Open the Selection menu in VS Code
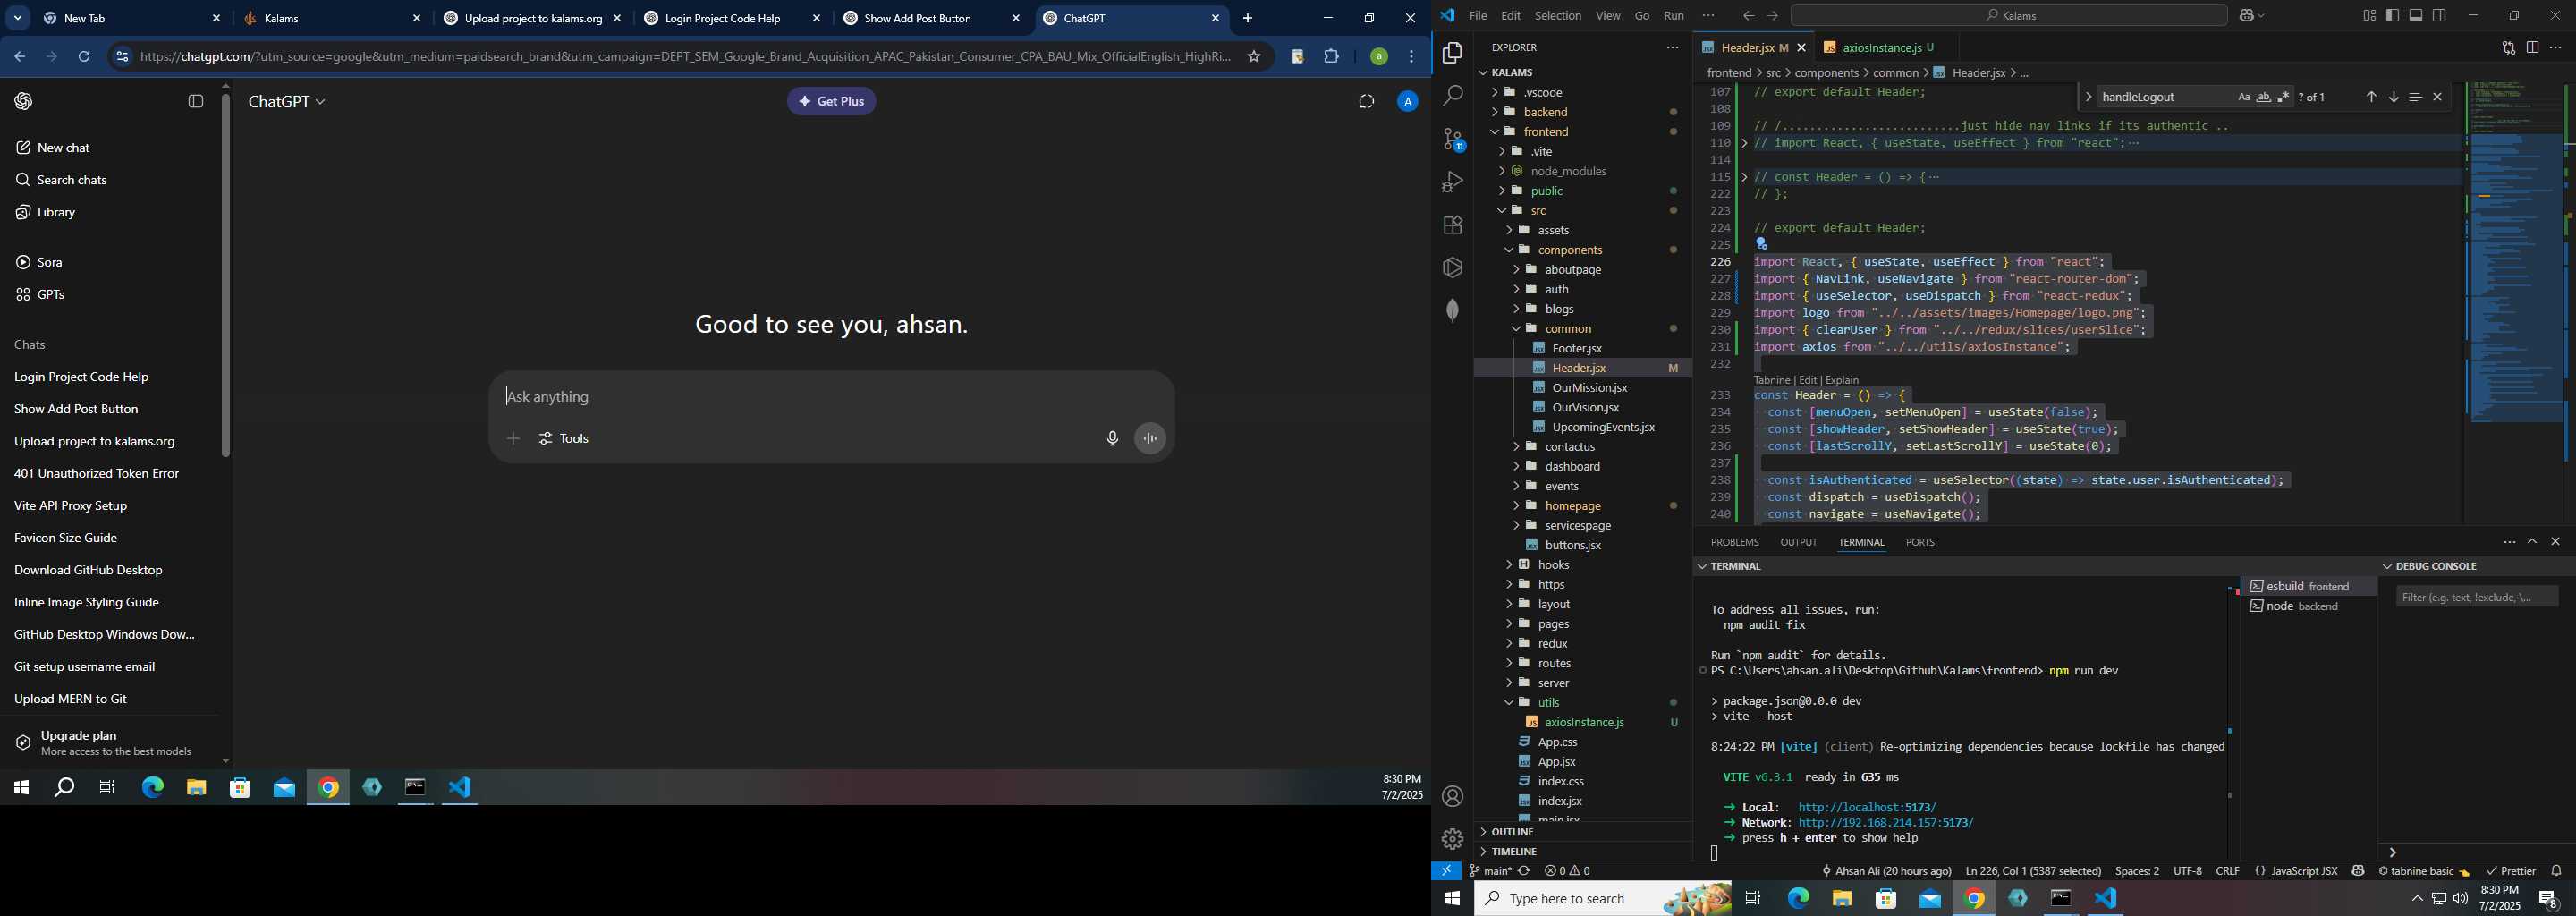2576x916 pixels. click(1557, 16)
